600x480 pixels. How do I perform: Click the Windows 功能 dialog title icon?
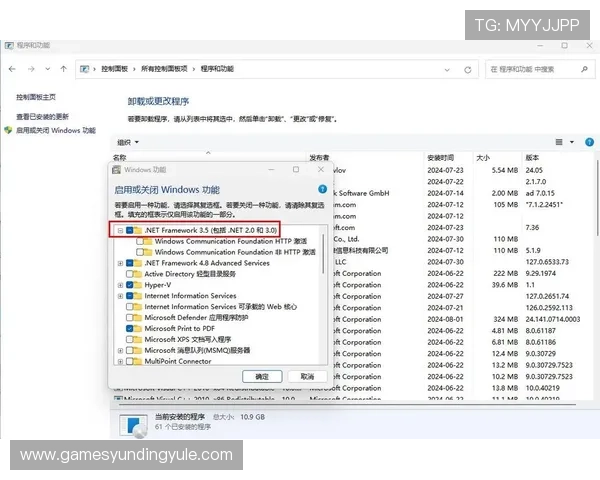(x=116, y=170)
